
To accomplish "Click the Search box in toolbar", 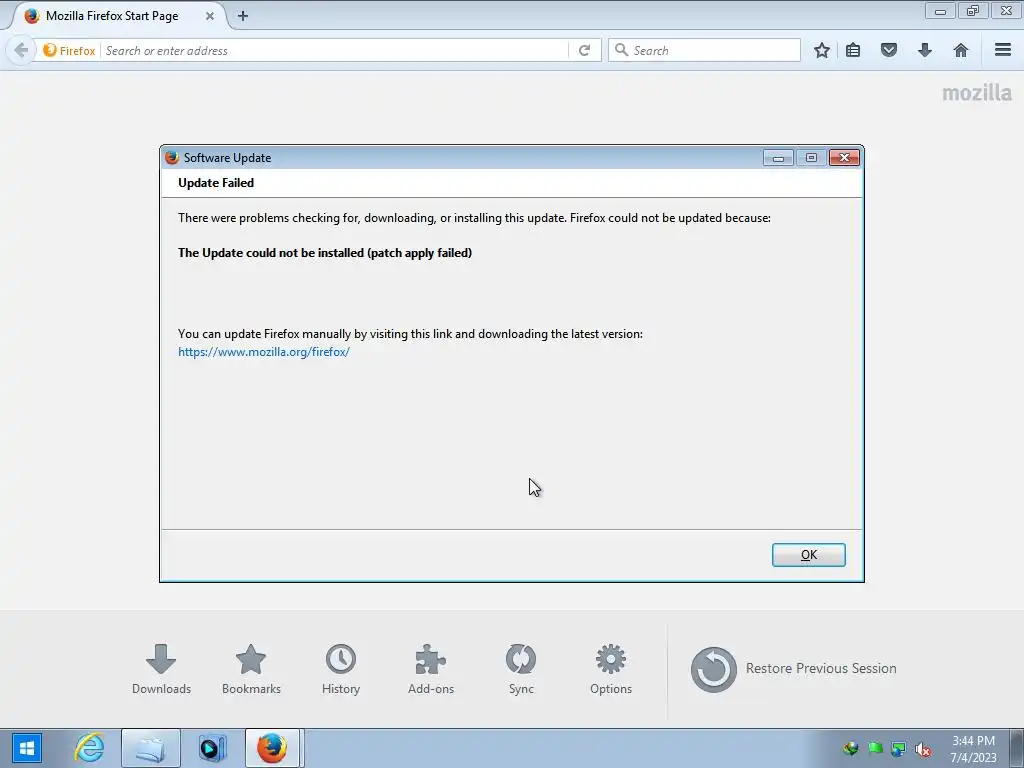I will [x=704, y=50].
